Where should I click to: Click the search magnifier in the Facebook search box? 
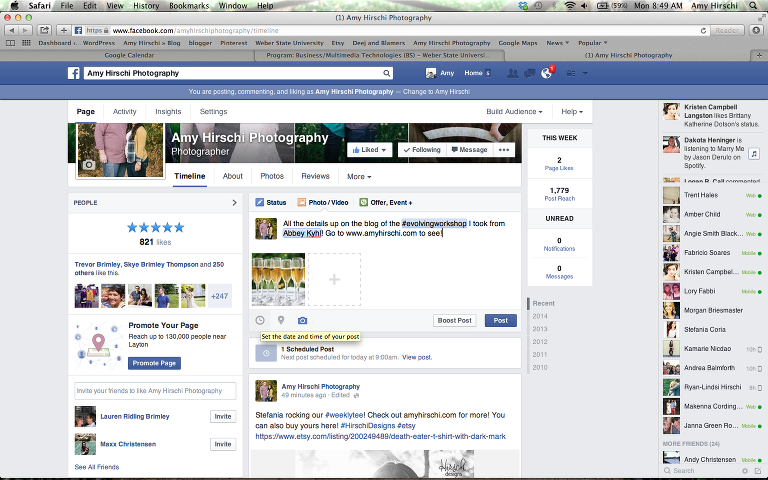tap(386, 73)
